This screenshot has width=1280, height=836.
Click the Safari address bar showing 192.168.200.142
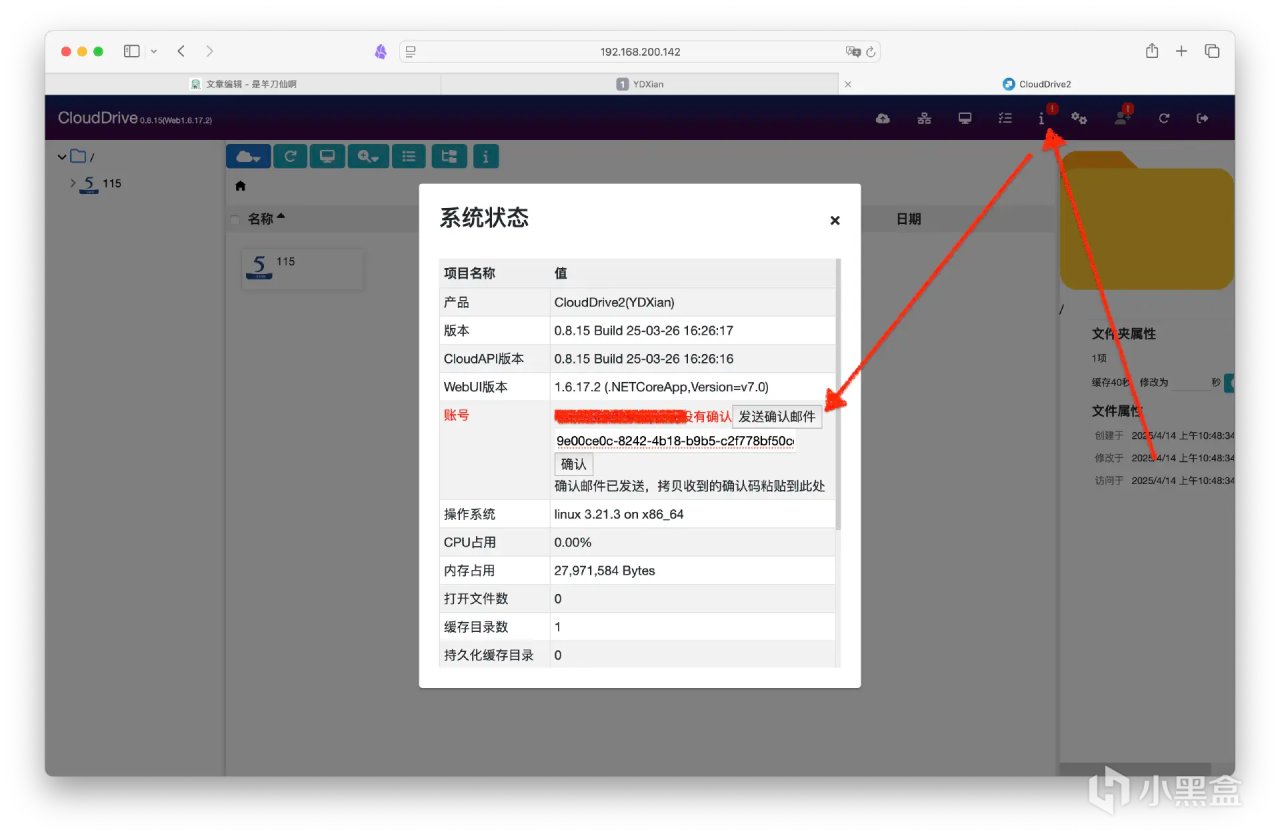click(640, 51)
